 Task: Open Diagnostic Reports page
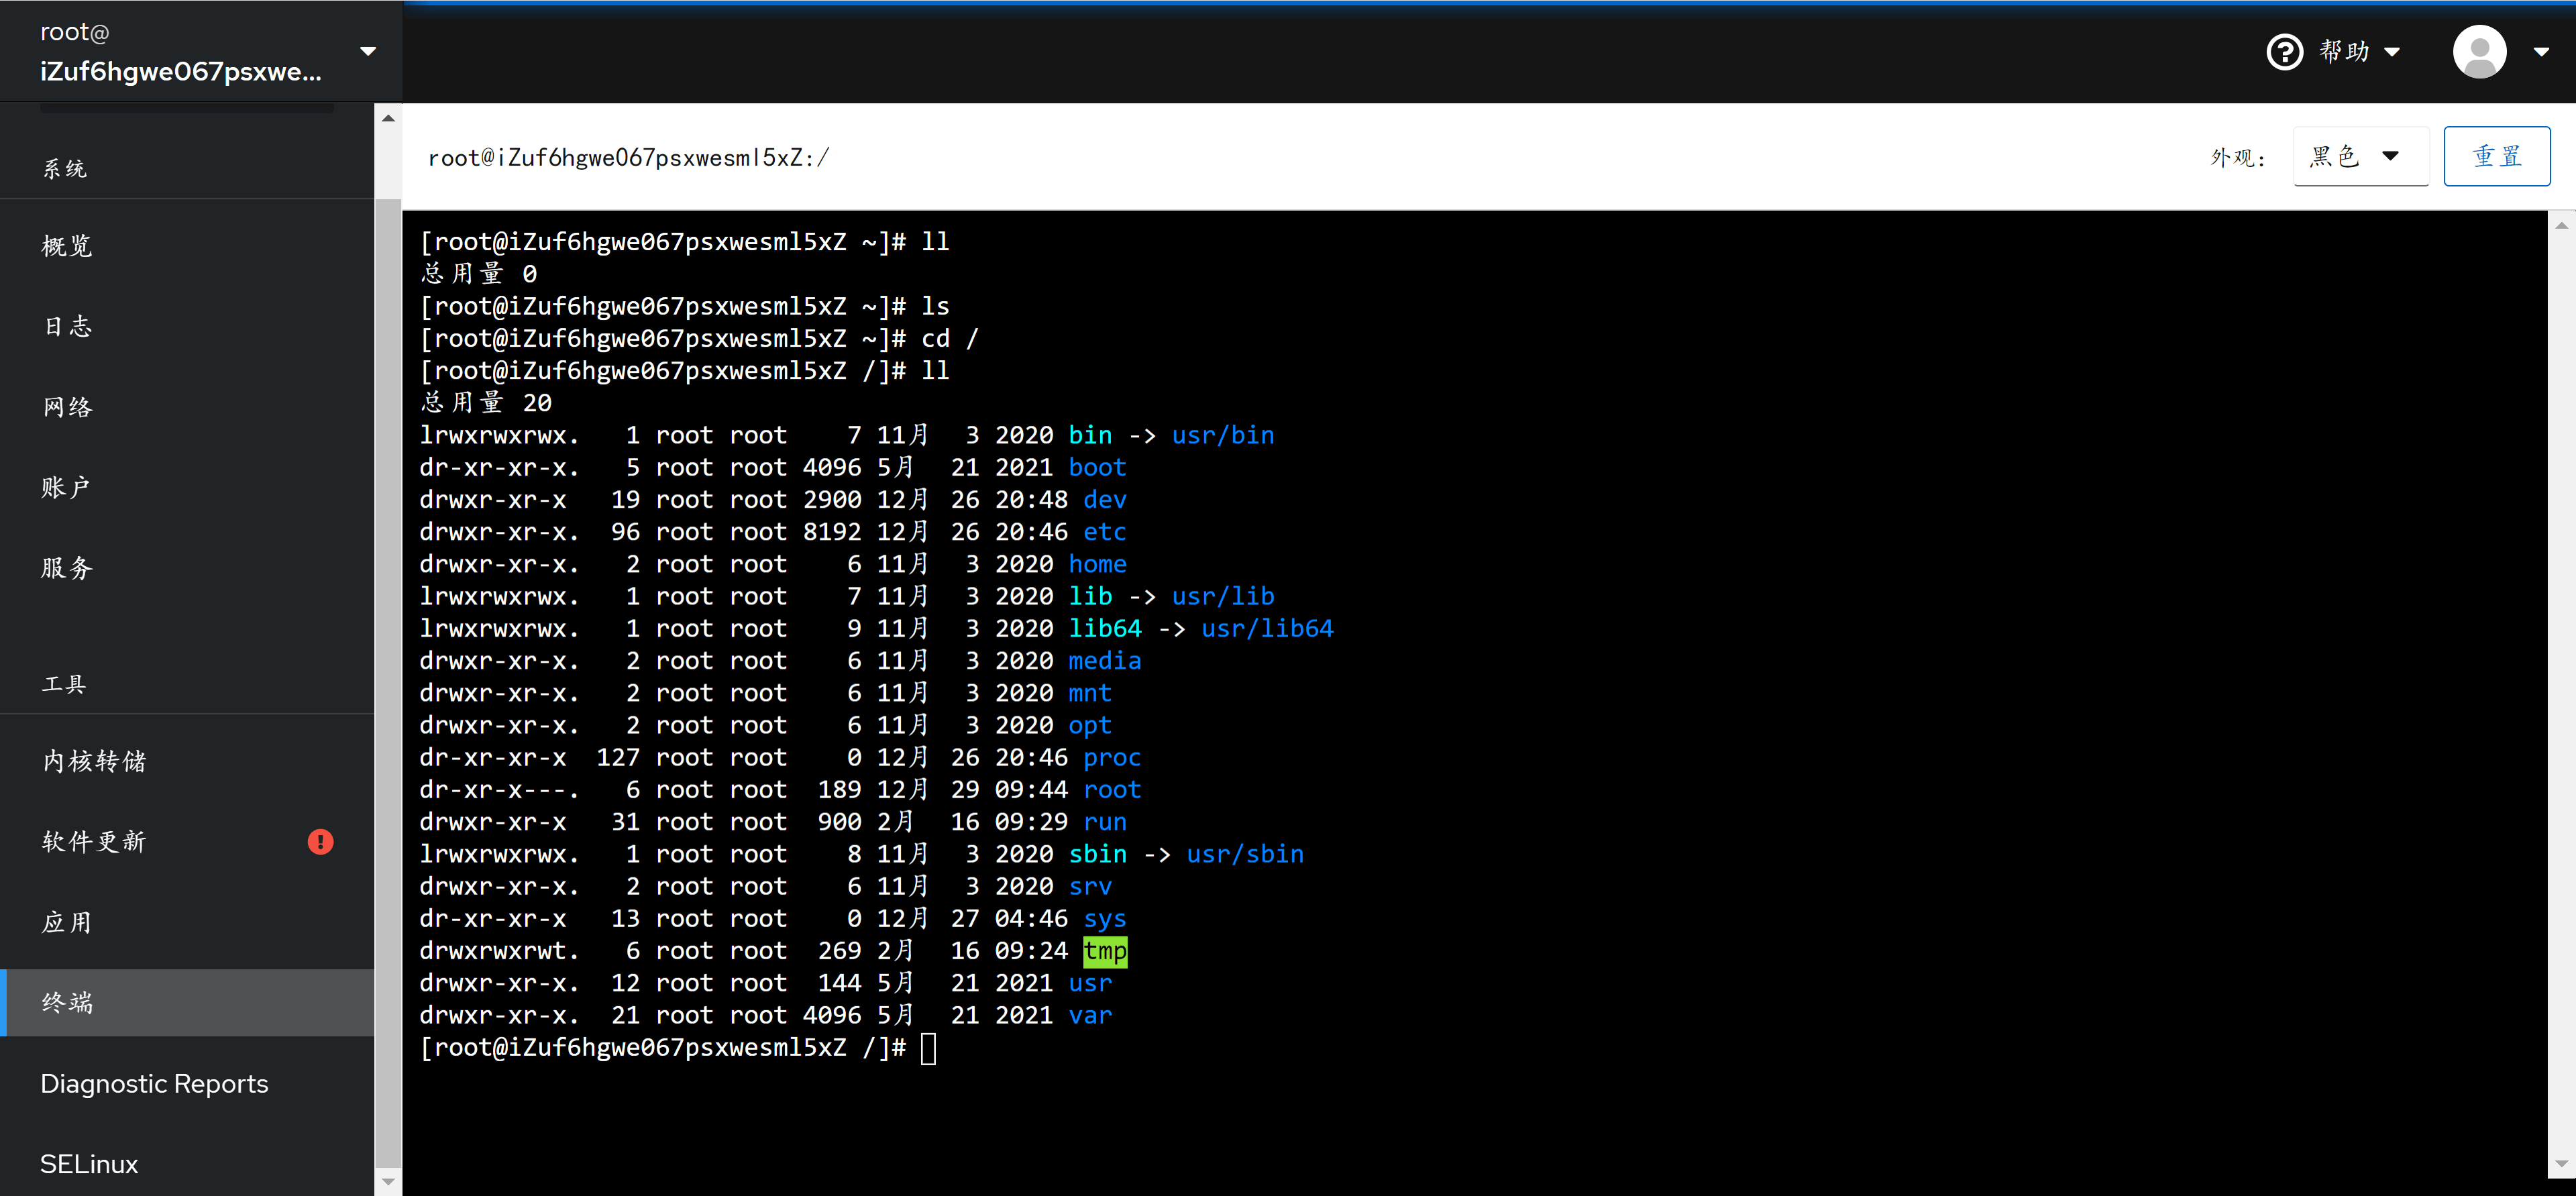(x=154, y=1084)
